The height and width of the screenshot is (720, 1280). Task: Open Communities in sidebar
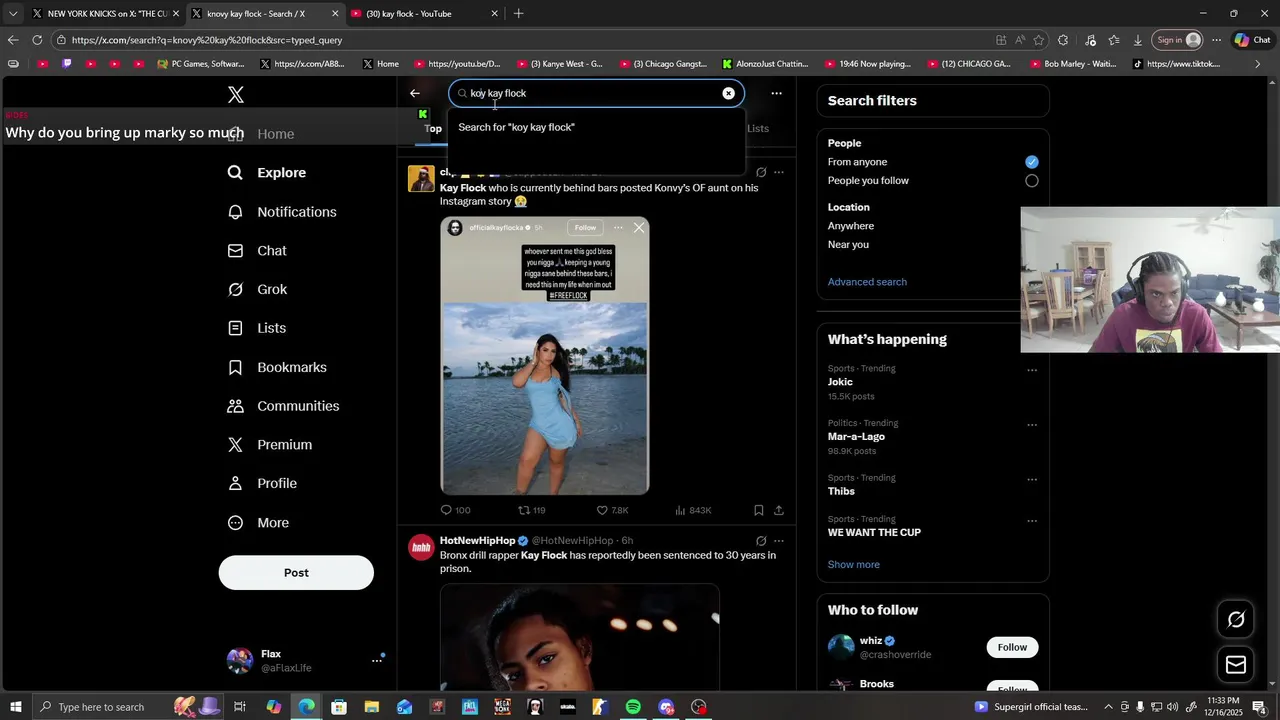pyautogui.click(x=283, y=406)
